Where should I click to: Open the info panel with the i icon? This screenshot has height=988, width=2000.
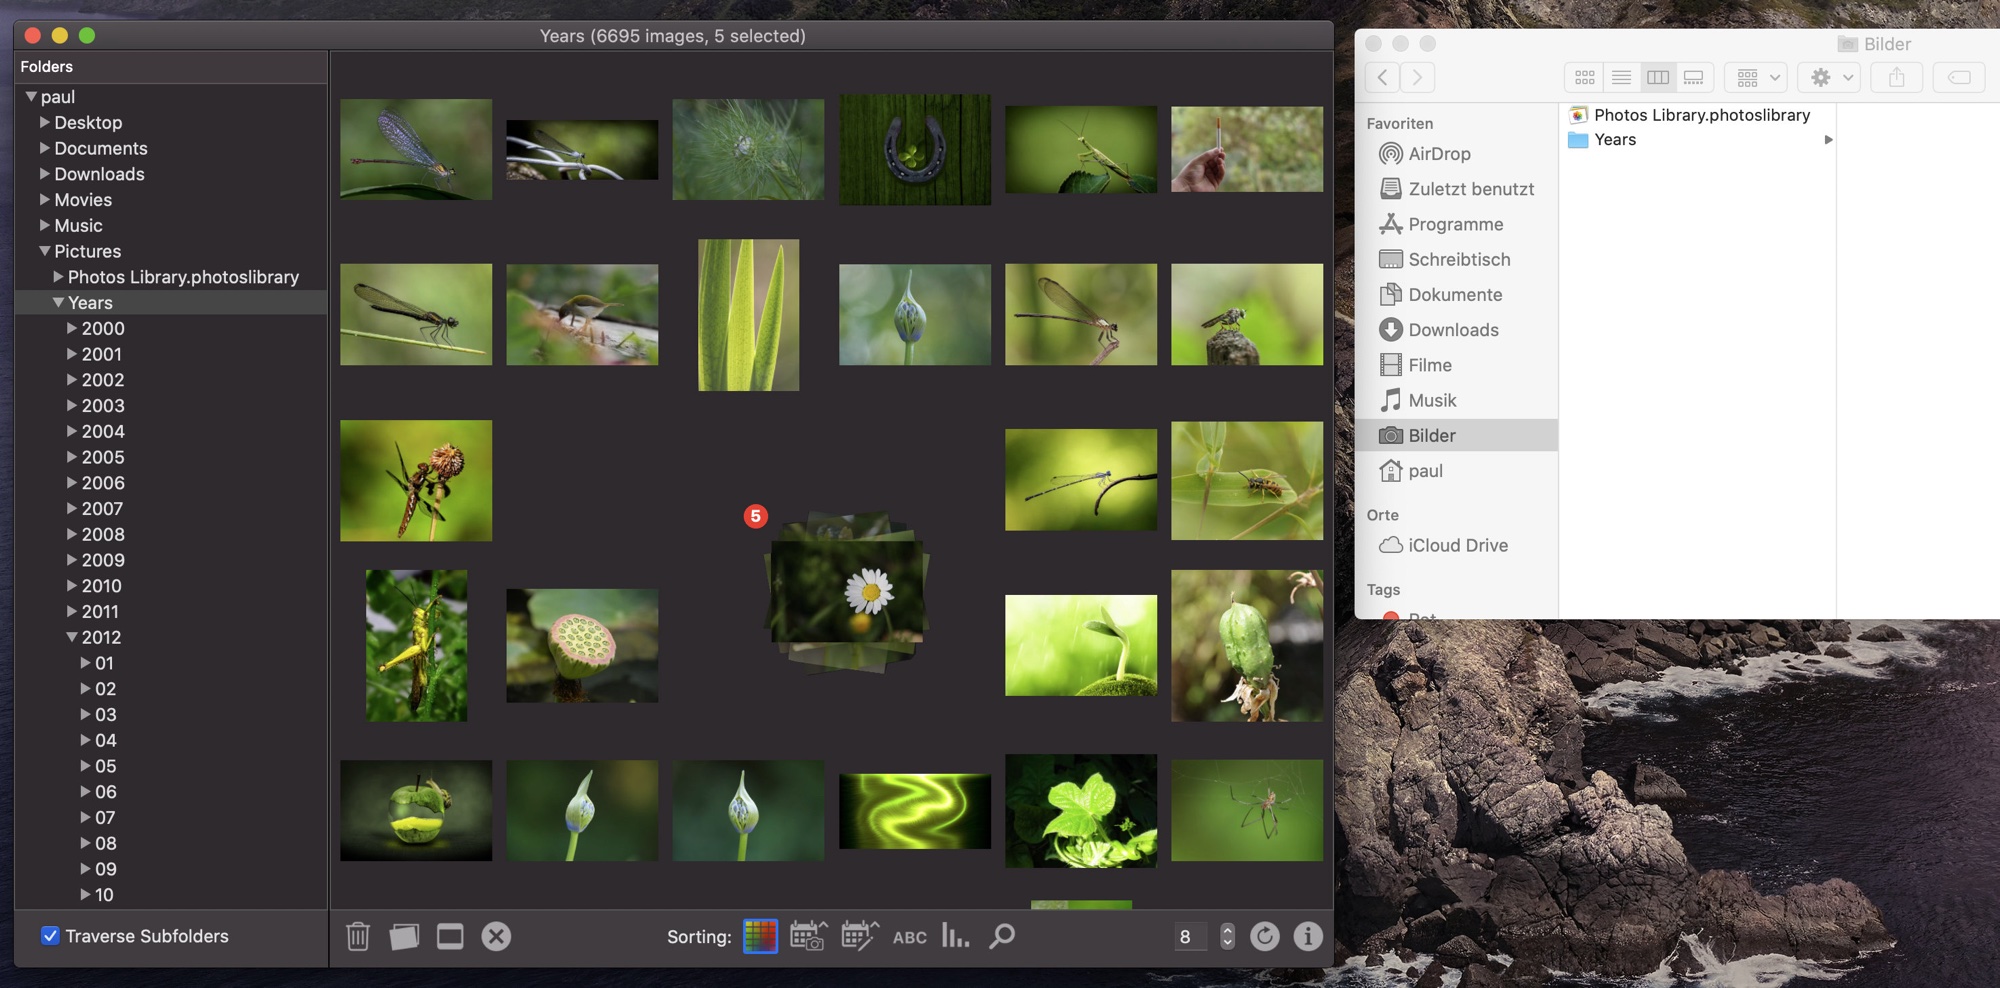point(1308,936)
